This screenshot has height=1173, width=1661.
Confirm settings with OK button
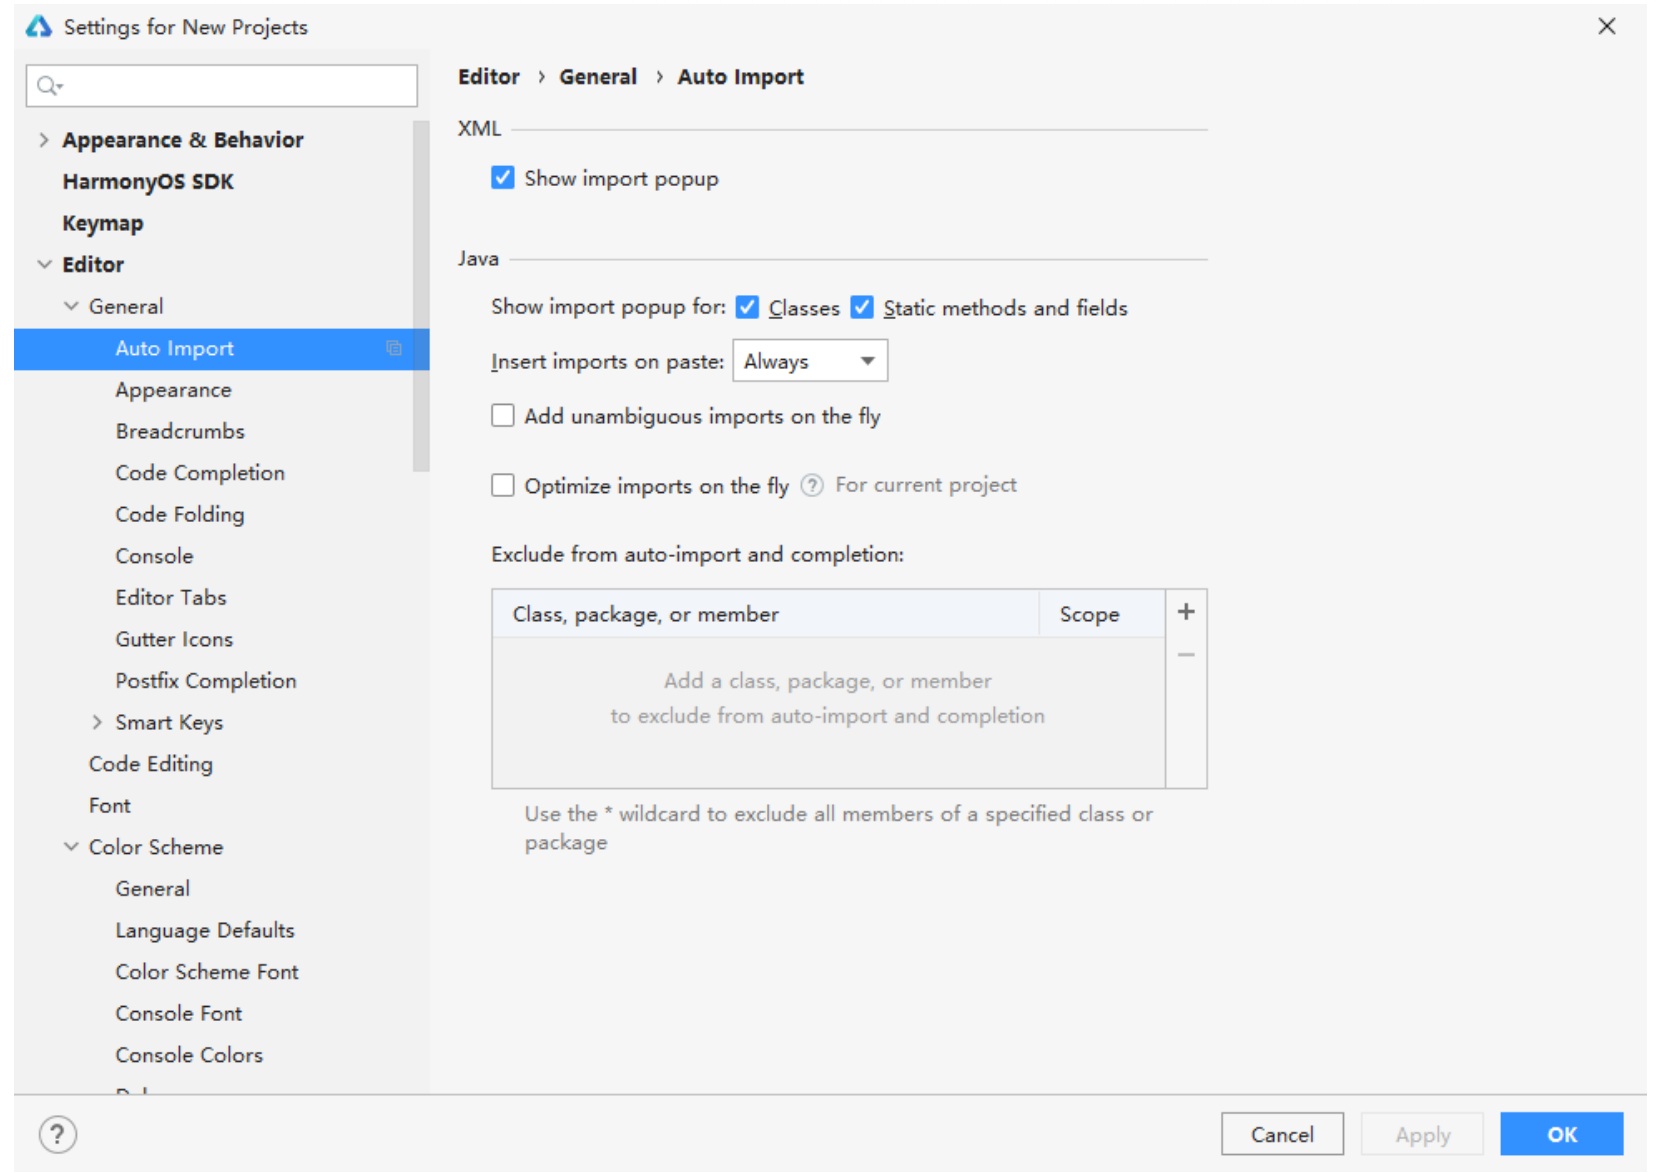coord(1562,1134)
